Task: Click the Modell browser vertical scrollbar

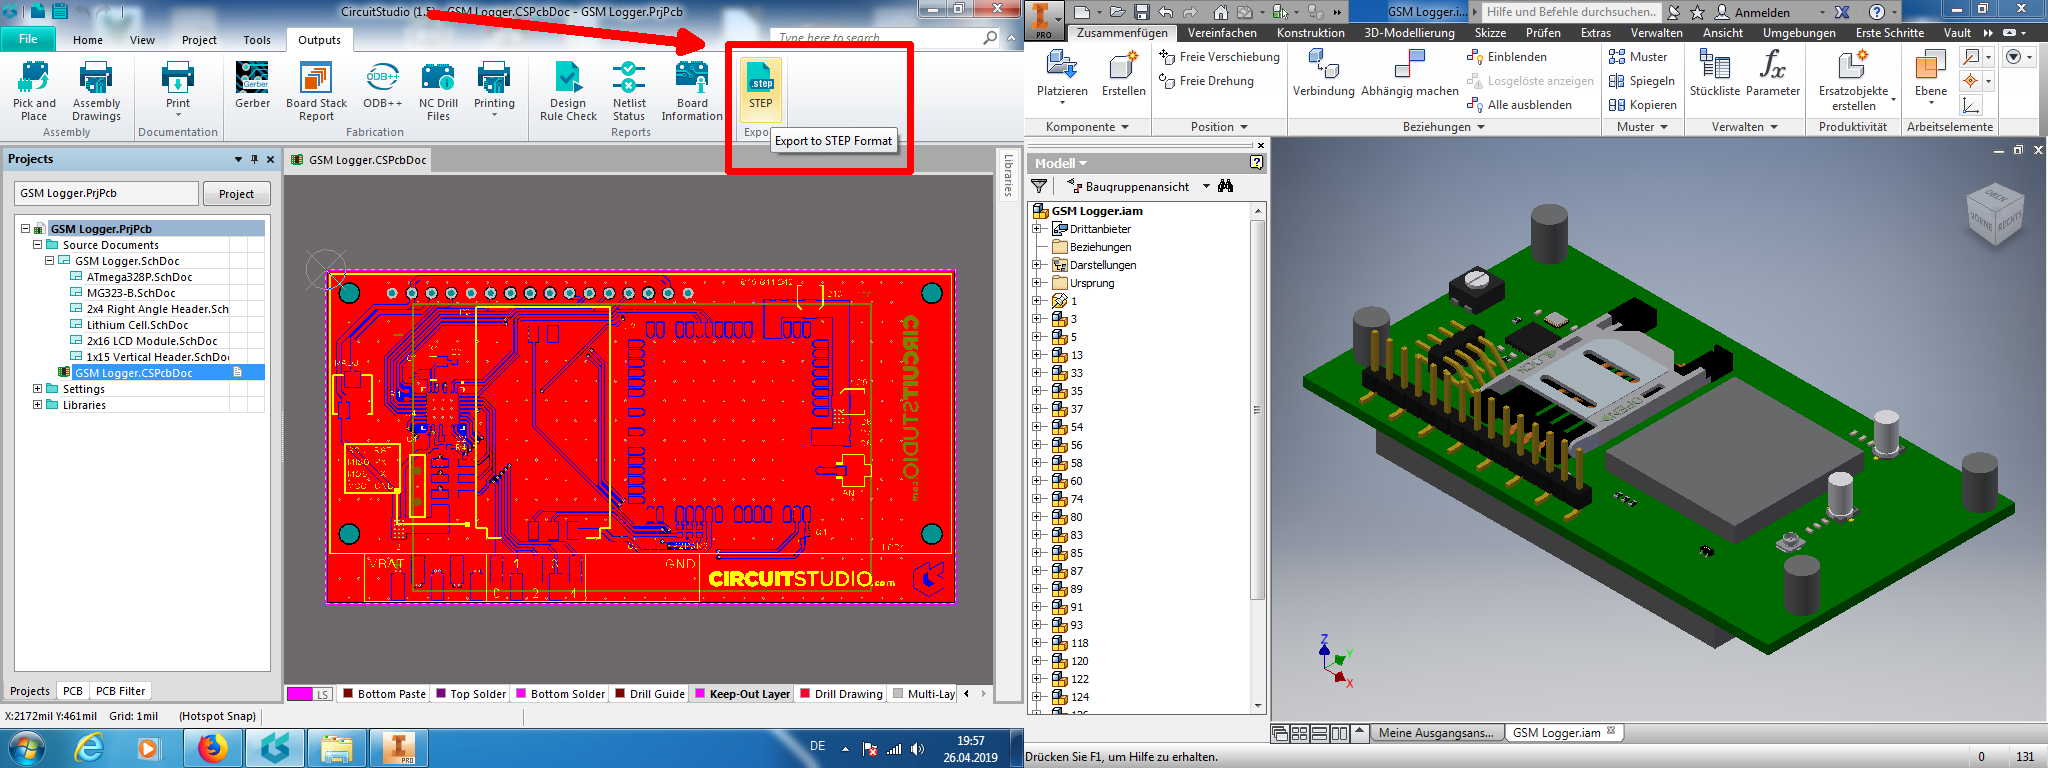Action: [1258, 410]
